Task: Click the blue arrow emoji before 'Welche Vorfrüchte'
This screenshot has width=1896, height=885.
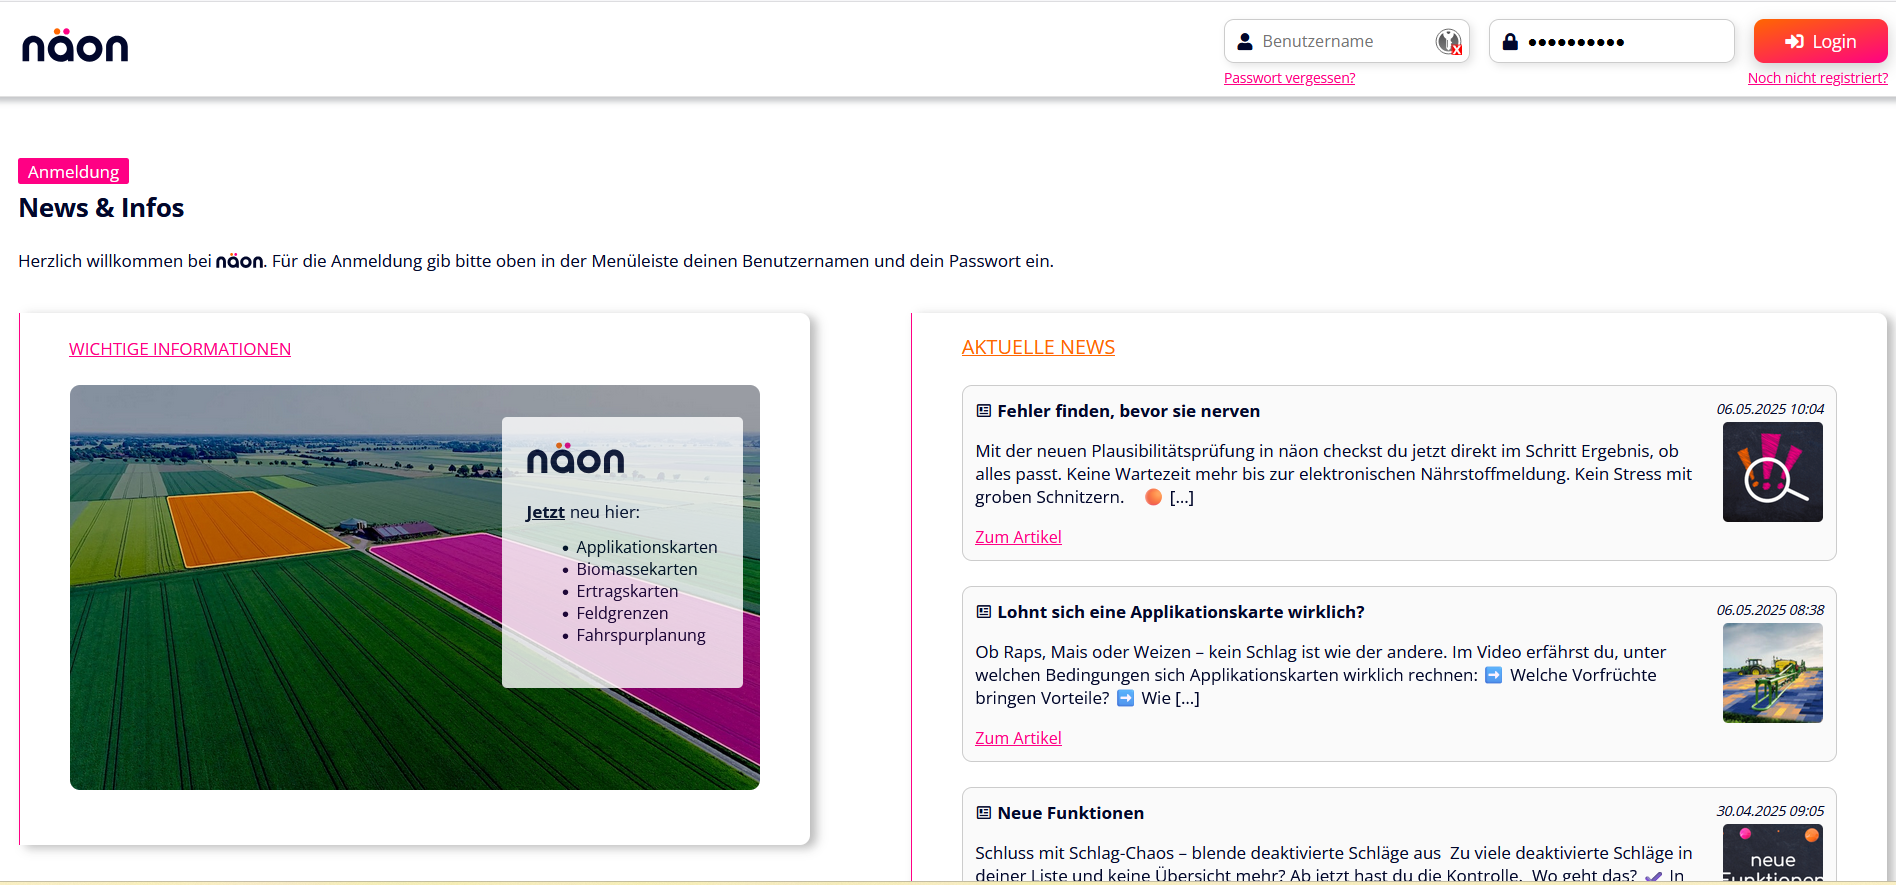Action: click(x=1493, y=675)
